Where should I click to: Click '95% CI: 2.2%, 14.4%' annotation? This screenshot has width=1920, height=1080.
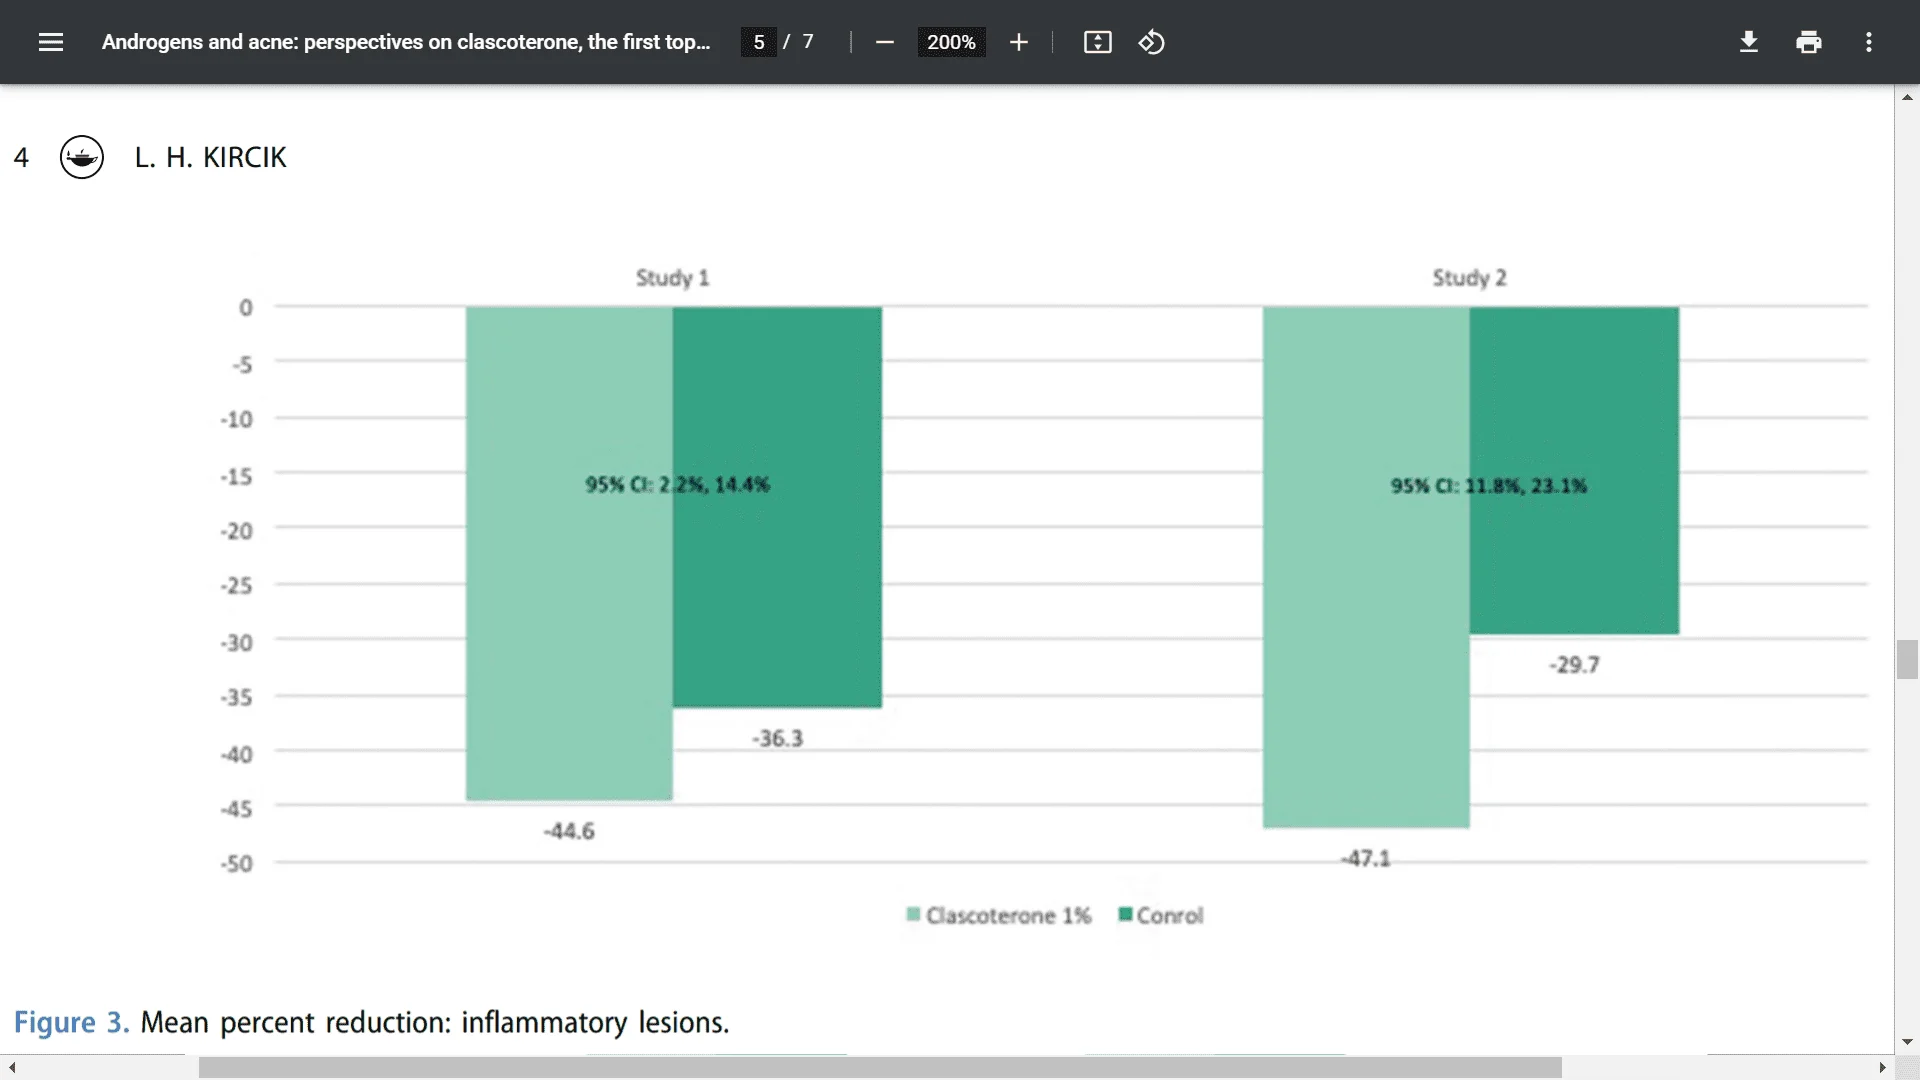[x=677, y=484]
